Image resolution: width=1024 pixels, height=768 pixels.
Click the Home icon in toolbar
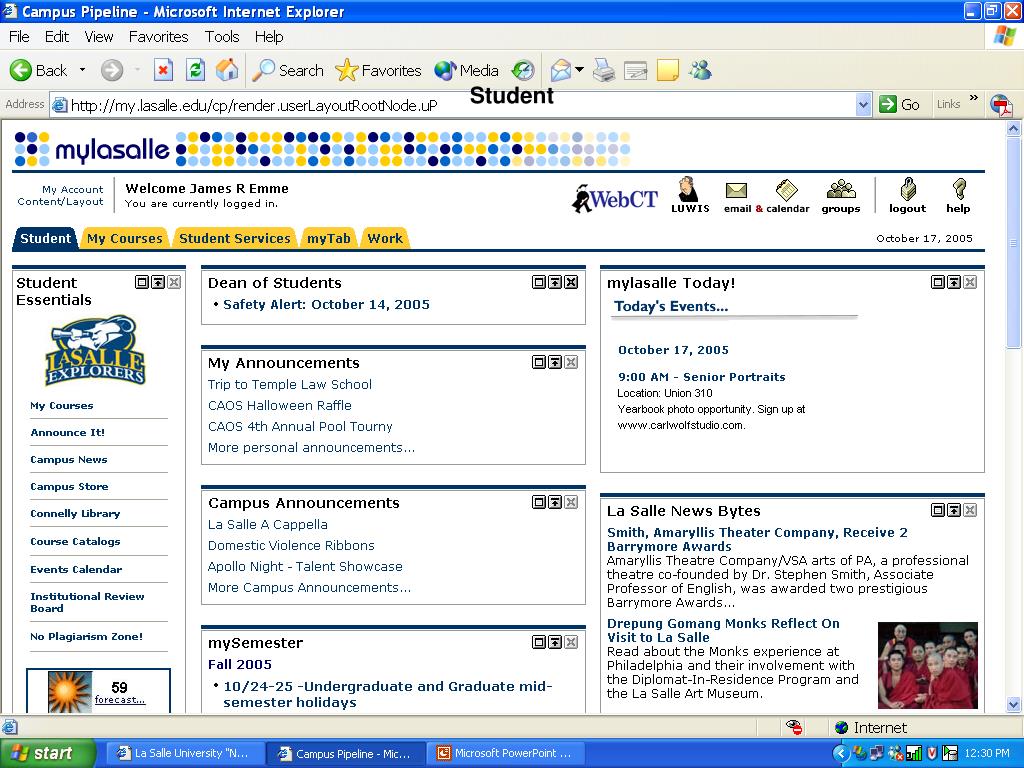point(227,70)
